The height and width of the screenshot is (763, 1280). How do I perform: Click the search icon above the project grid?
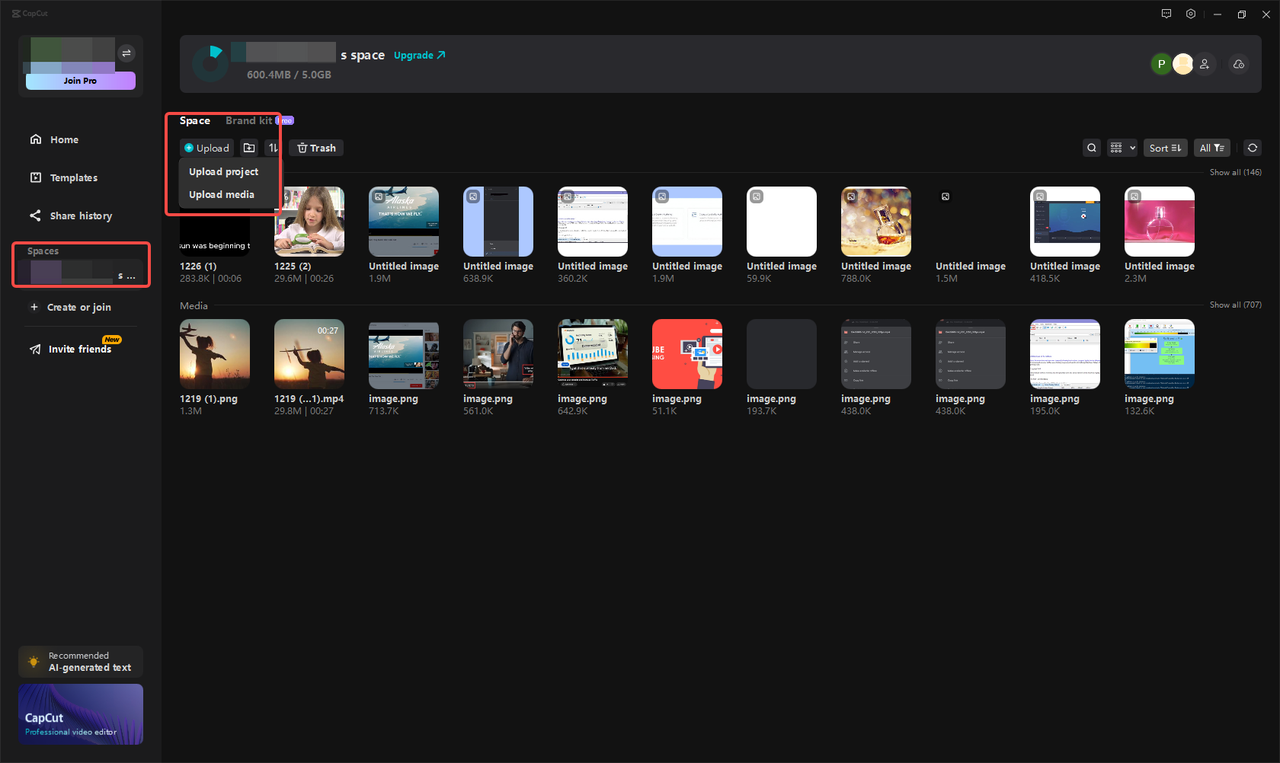(1091, 147)
